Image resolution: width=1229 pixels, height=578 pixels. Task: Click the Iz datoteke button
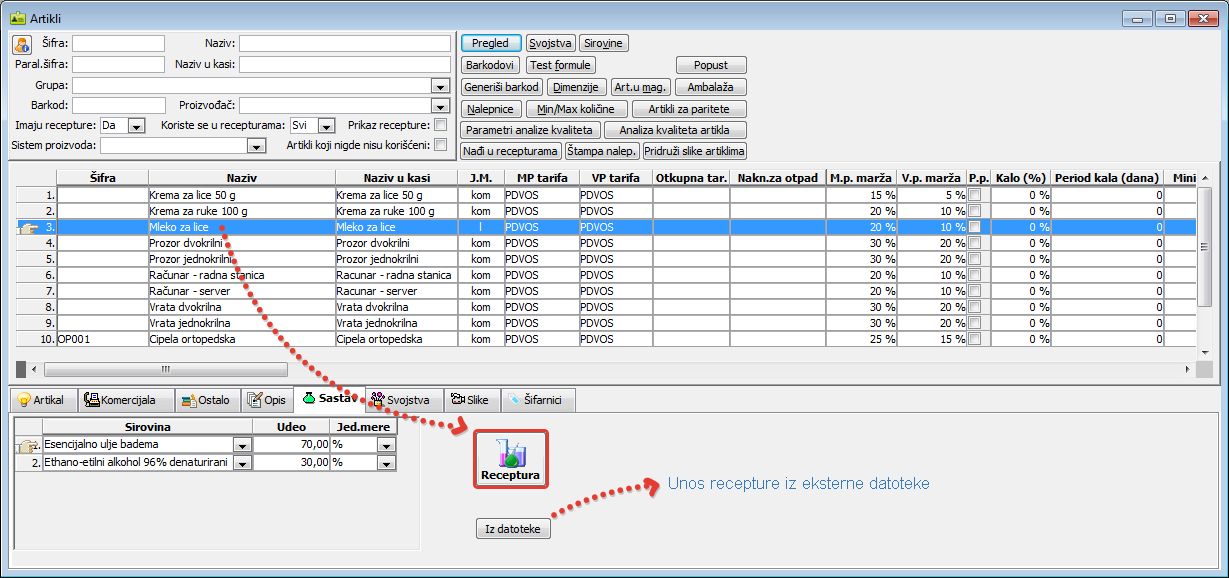point(512,529)
